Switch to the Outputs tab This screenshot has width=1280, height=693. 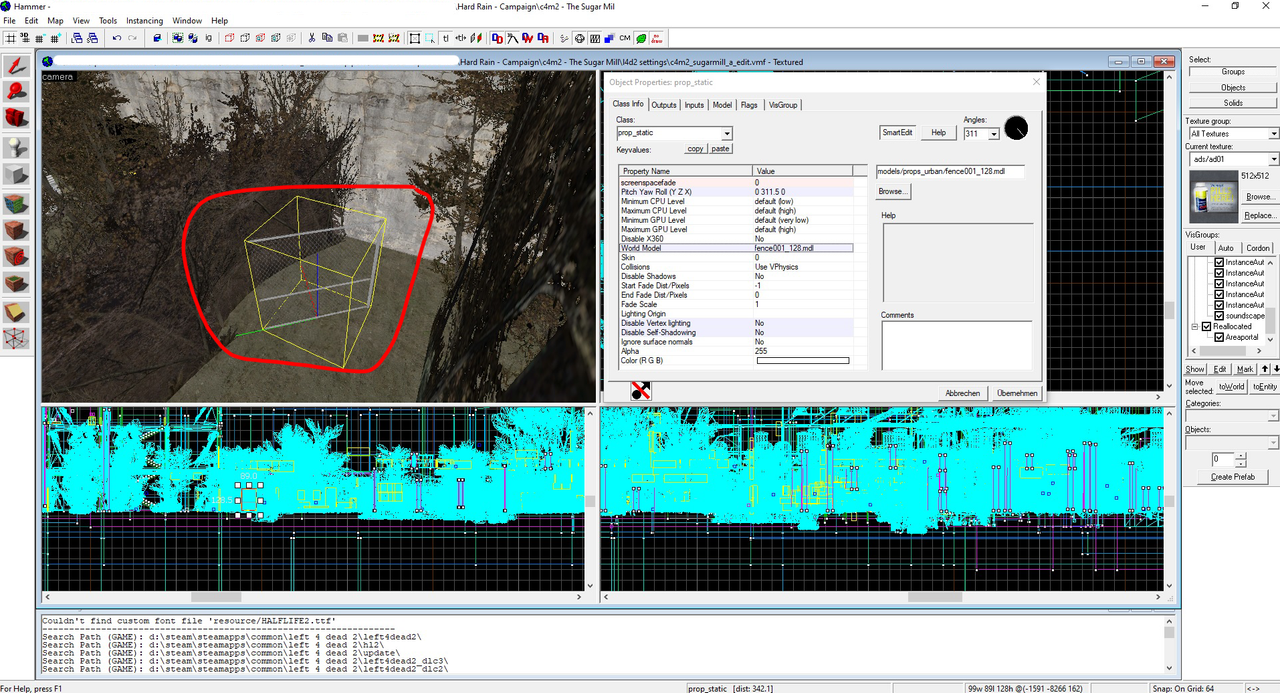point(664,105)
